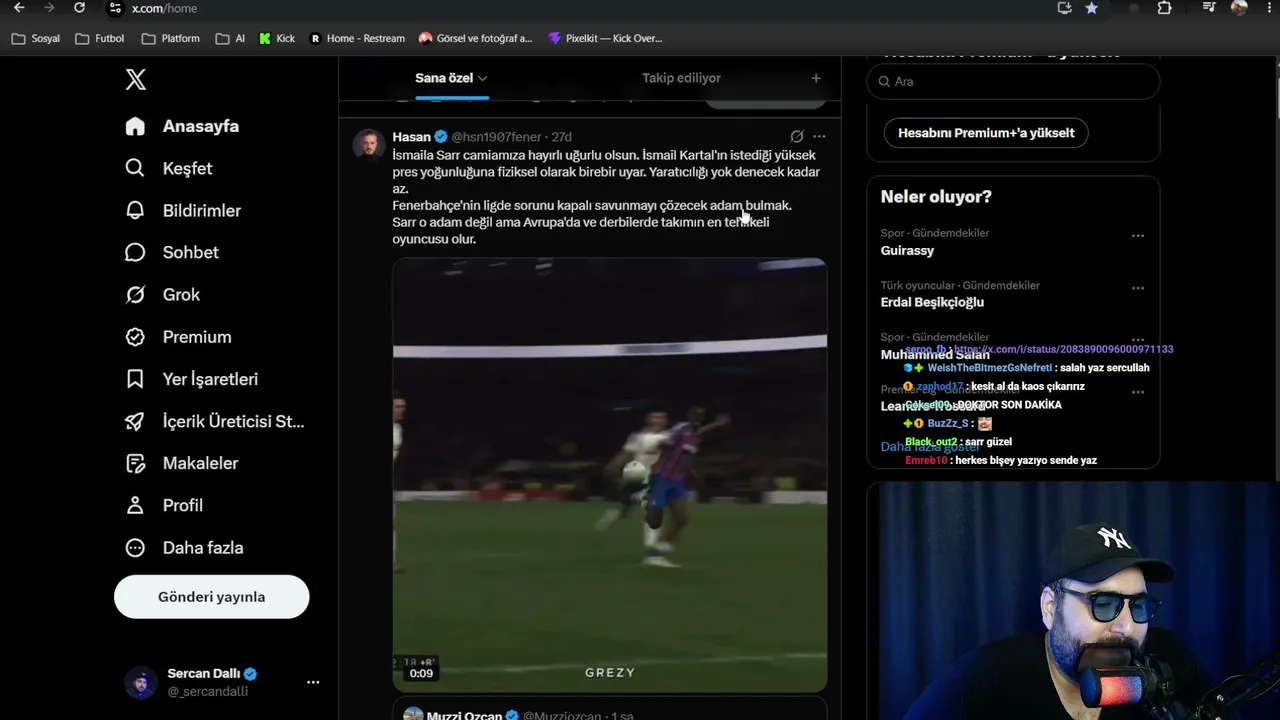This screenshot has height=720, width=1280.
Task: Open the Erdal Beşikçioğlu trending topic
Action: (x=932, y=302)
